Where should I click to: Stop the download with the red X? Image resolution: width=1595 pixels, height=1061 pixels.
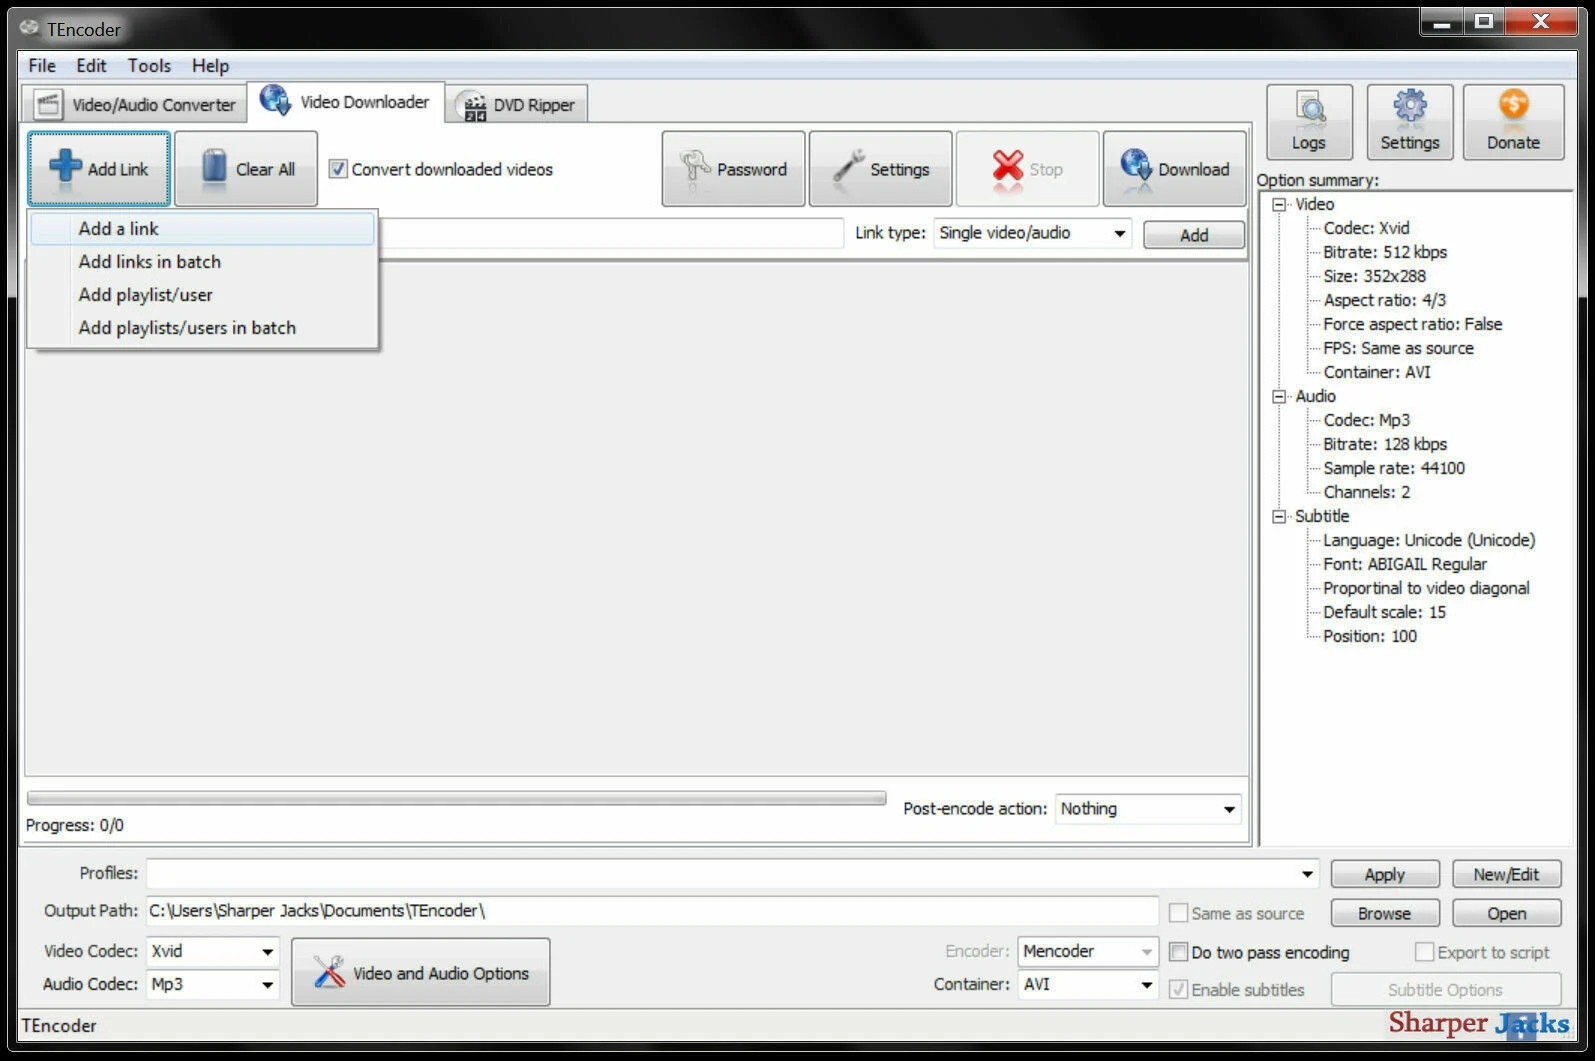[x=1007, y=168]
